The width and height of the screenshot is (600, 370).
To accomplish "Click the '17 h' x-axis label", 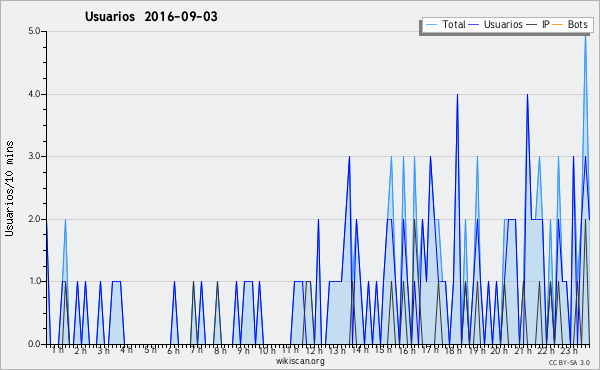I will [x=430, y=350].
